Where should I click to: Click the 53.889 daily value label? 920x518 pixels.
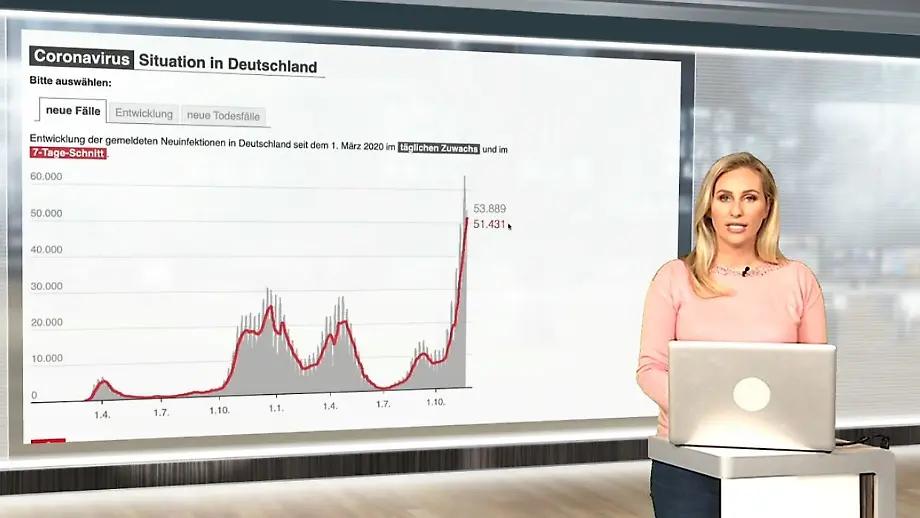pyautogui.click(x=489, y=209)
